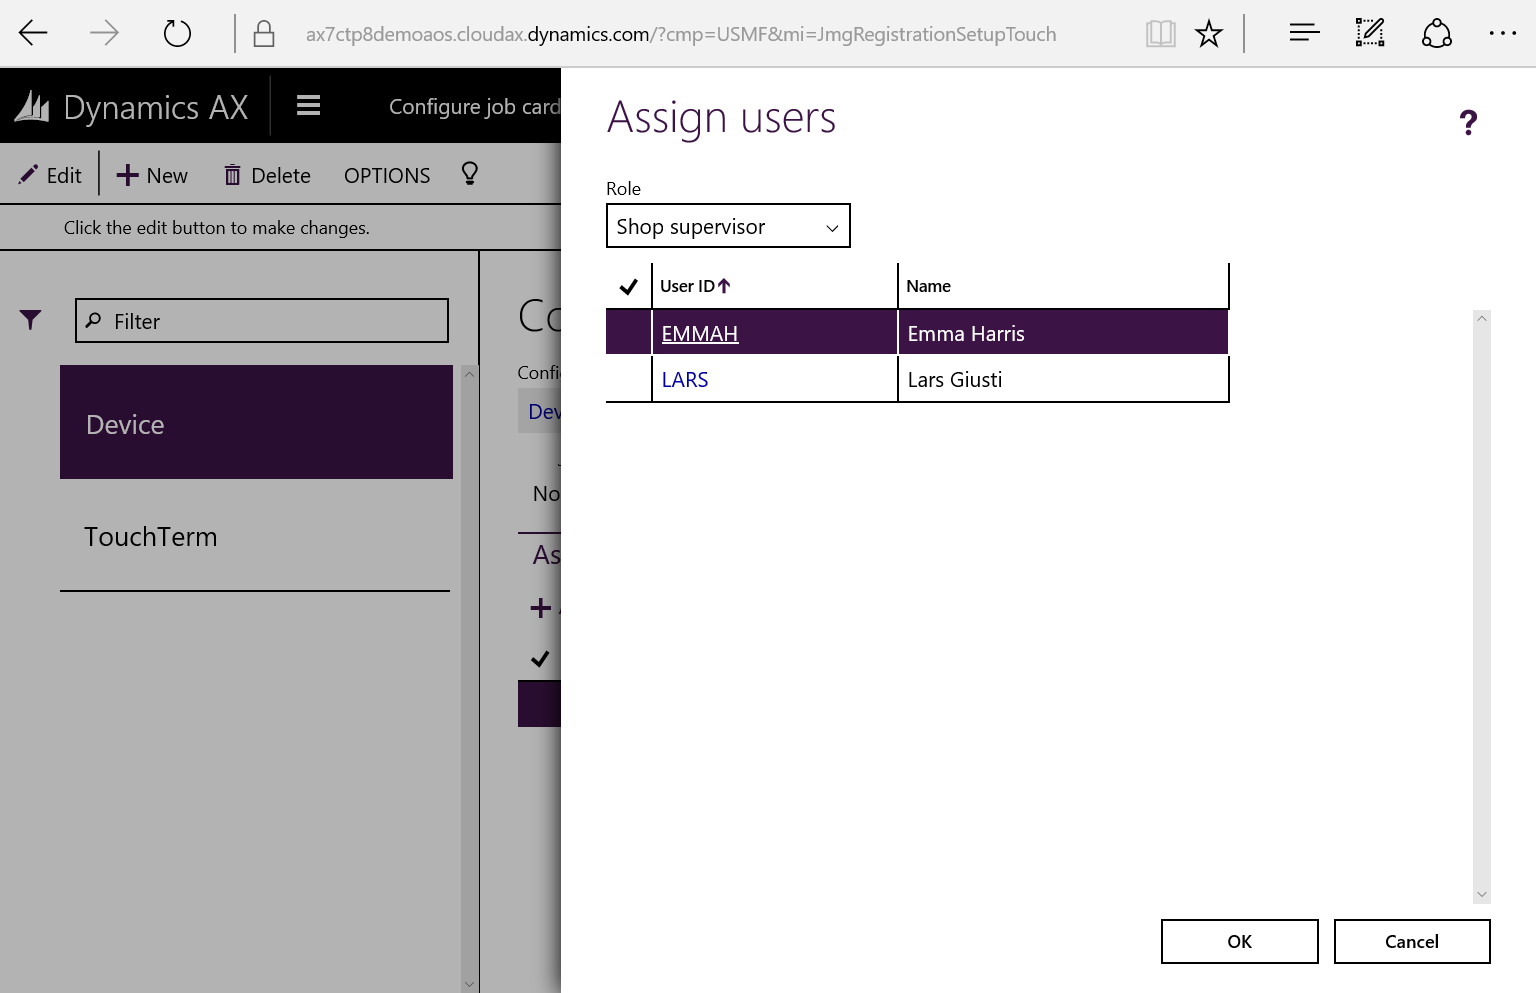Select the Emma Harris name cell
This screenshot has height=993, width=1536.
[x=1063, y=333]
